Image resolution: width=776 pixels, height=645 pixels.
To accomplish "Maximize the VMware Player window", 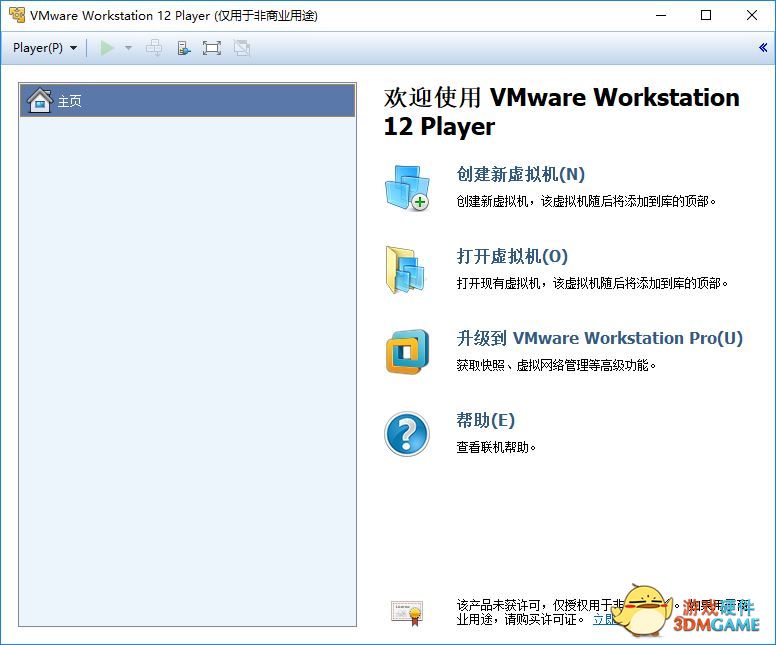I will [706, 15].
